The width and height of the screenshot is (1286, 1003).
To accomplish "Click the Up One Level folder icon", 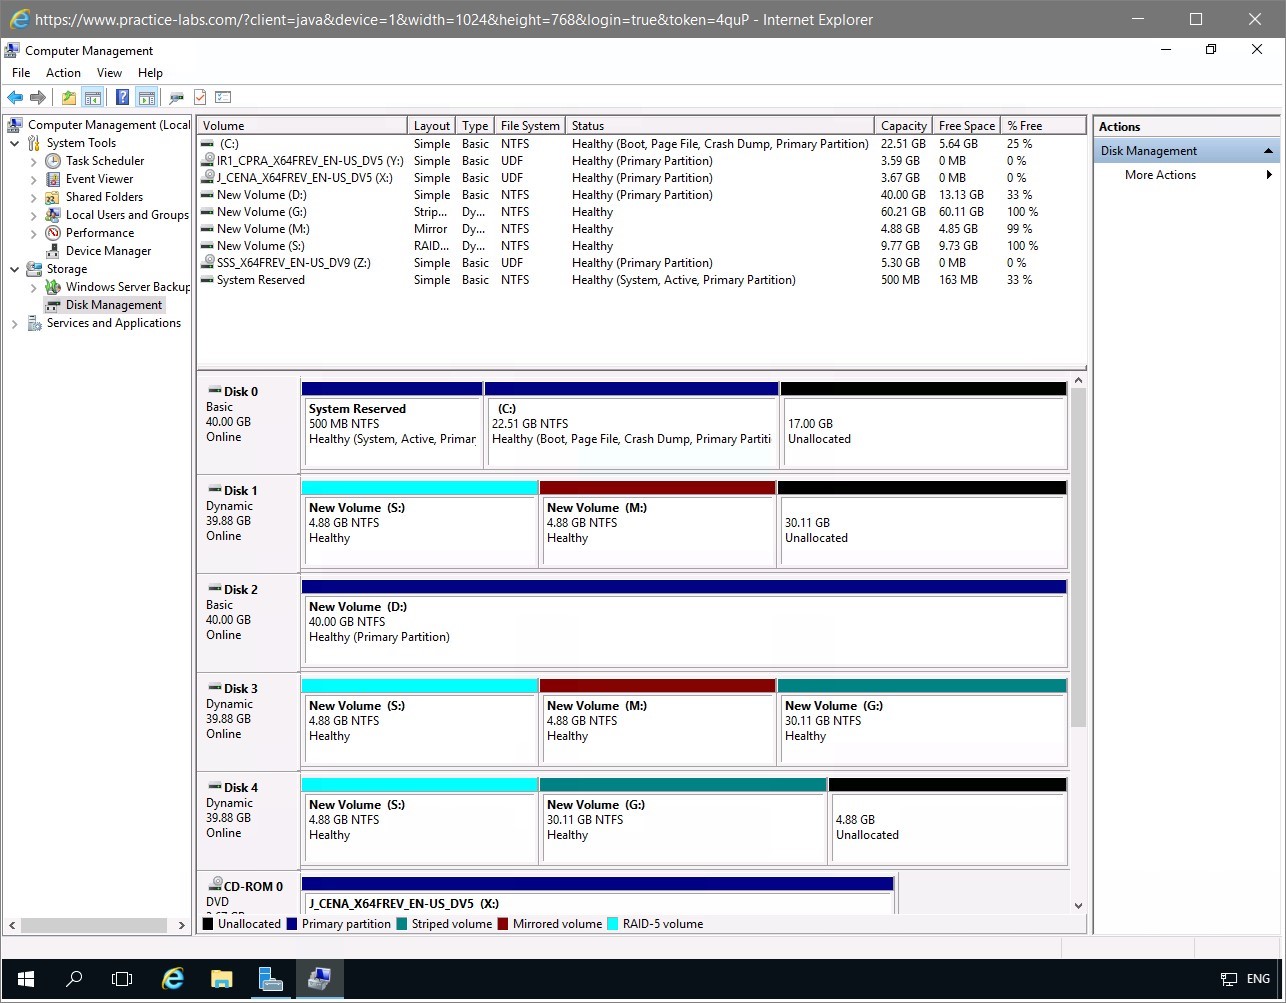I will [68, 98].
